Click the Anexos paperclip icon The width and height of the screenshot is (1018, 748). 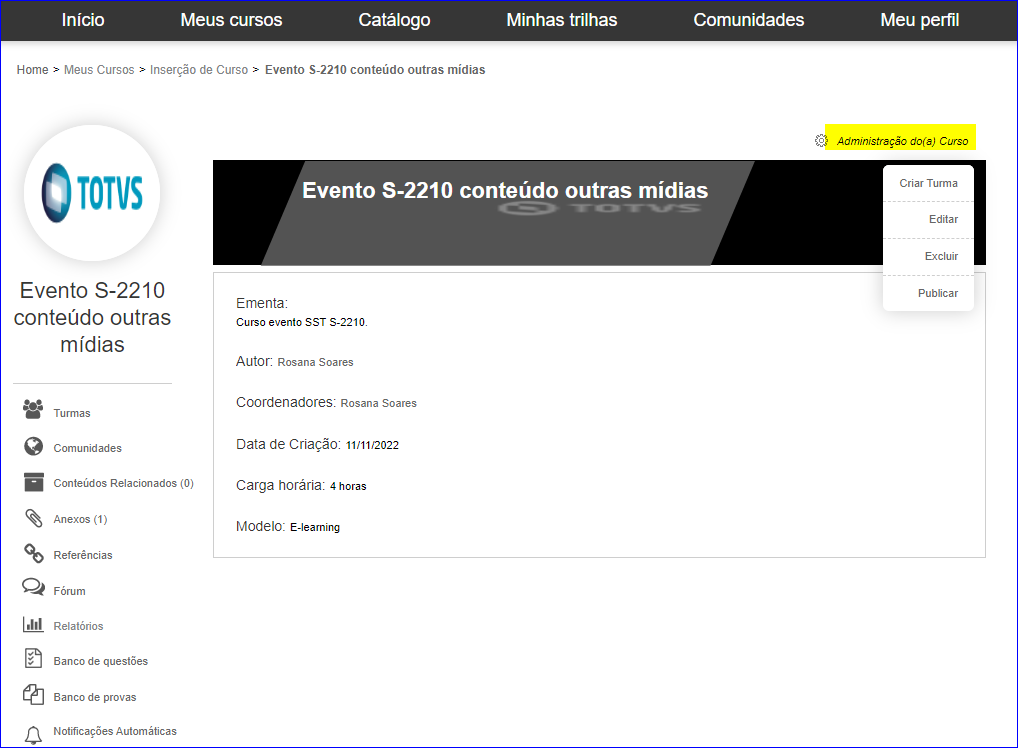tap(33, 517)
